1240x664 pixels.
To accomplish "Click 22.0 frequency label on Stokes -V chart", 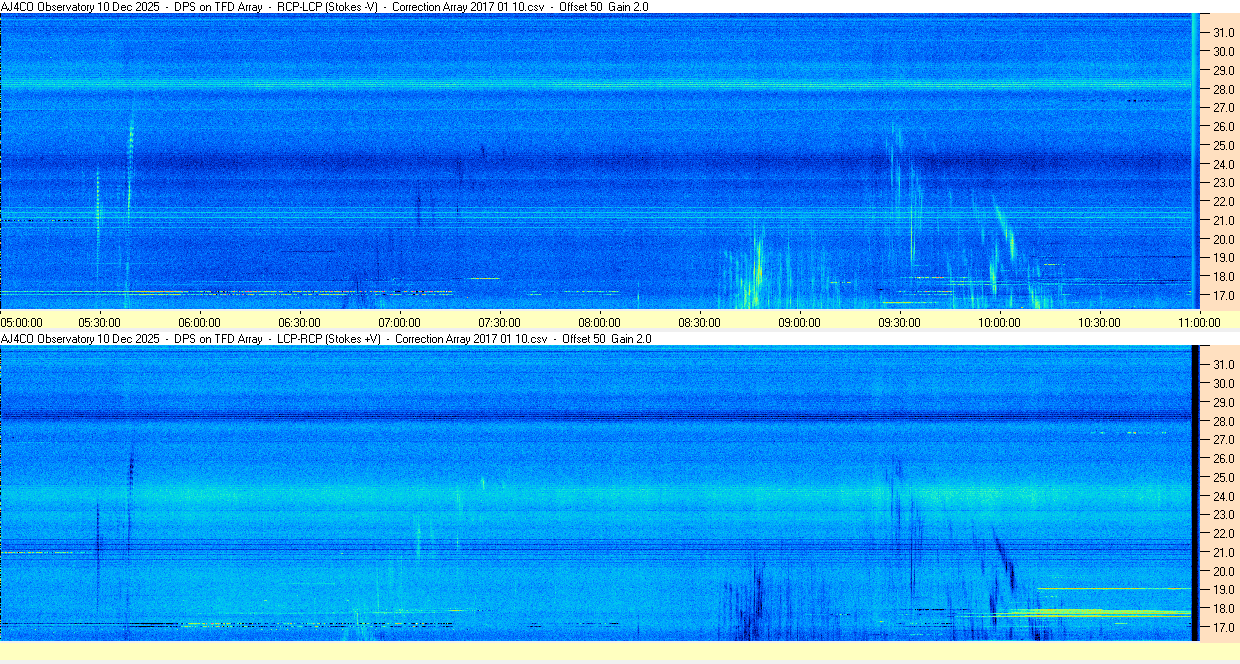I will (x=1224, y=202).
